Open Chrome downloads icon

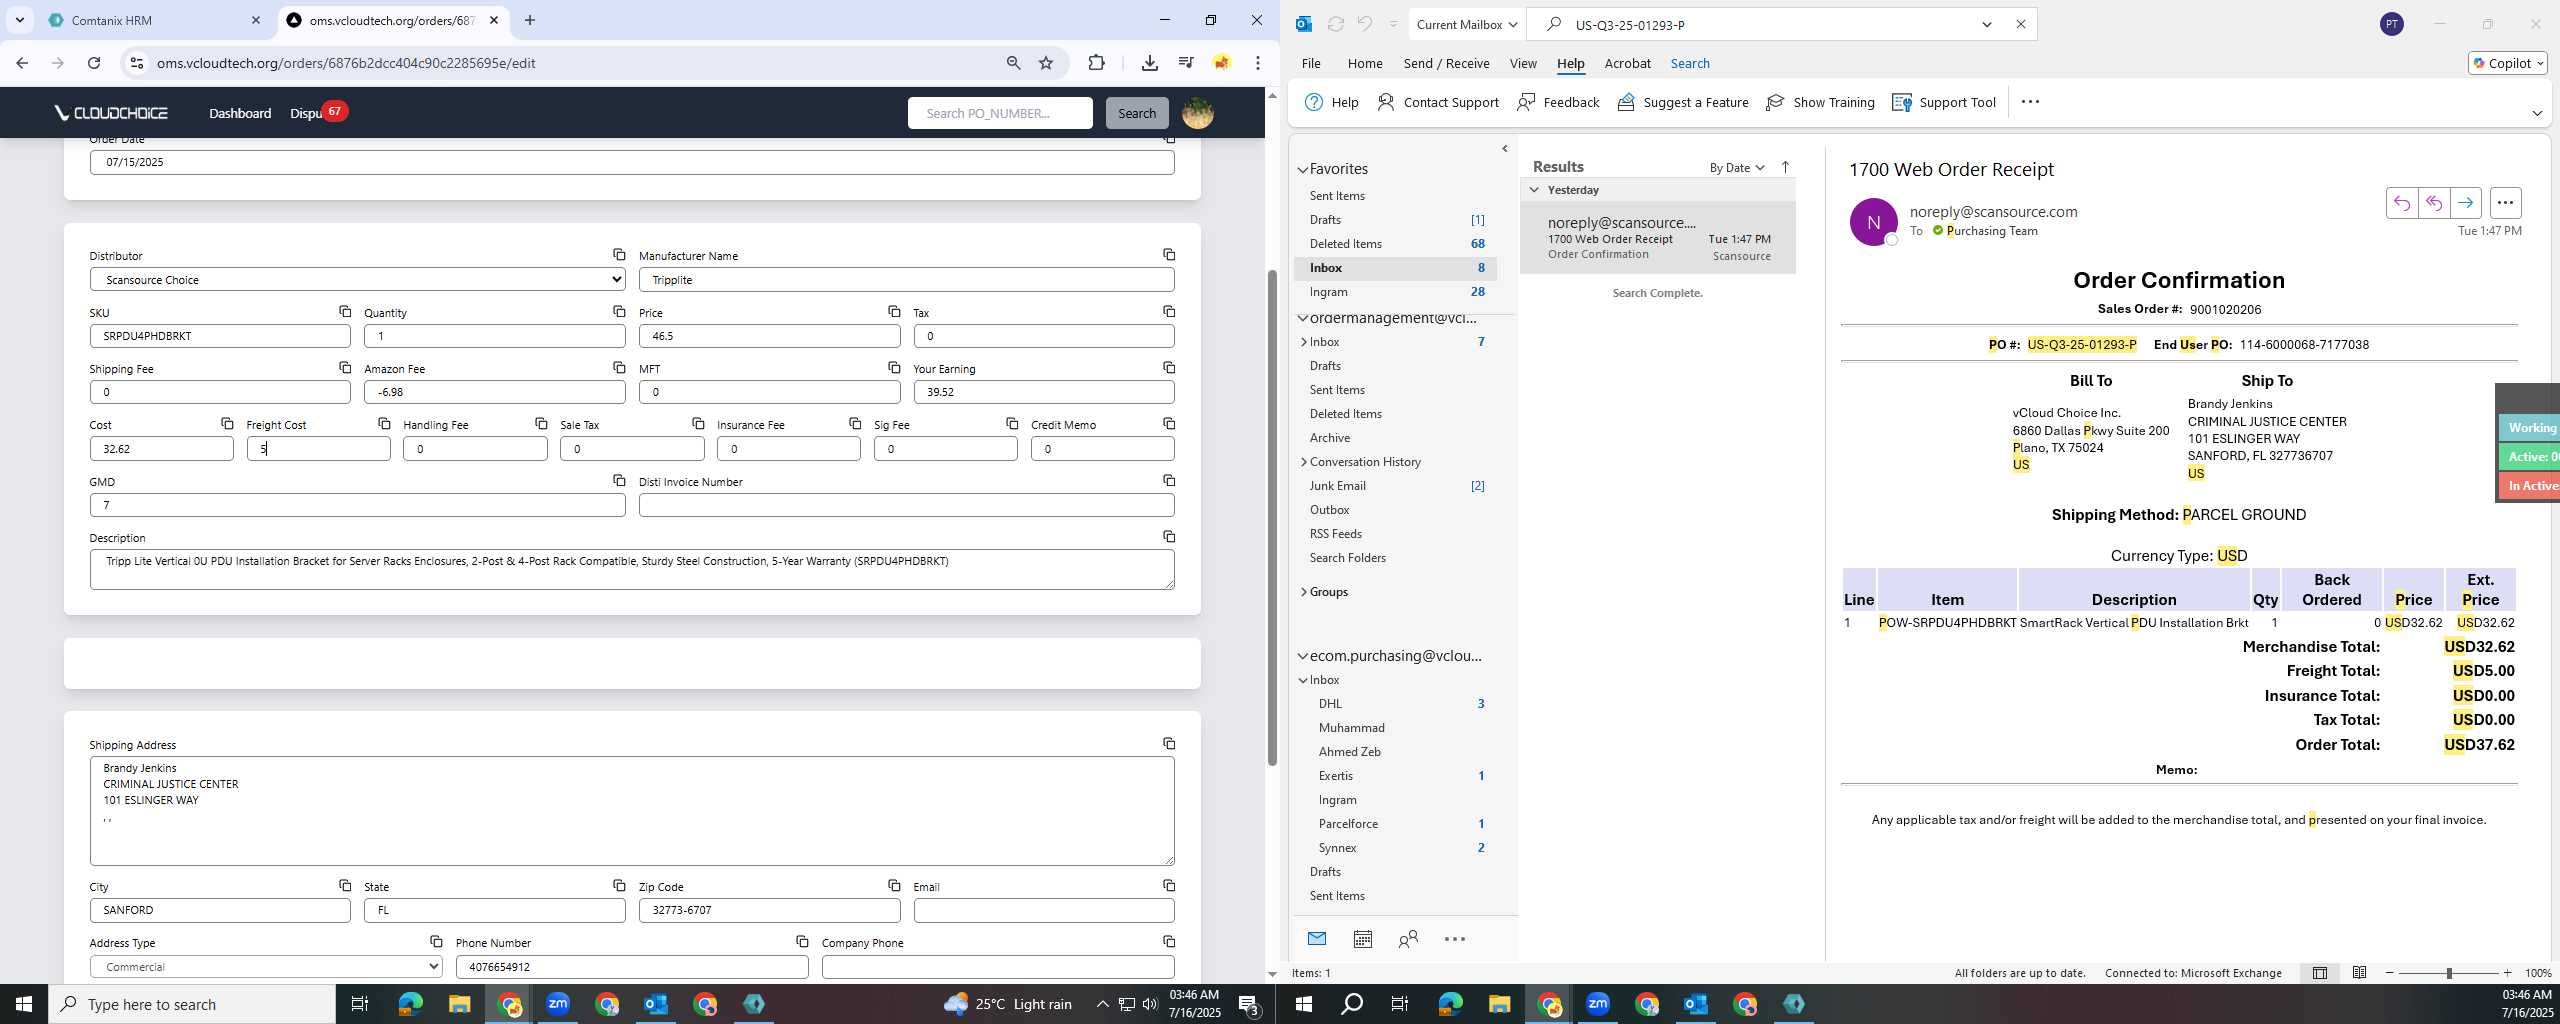pos(1149,63)
